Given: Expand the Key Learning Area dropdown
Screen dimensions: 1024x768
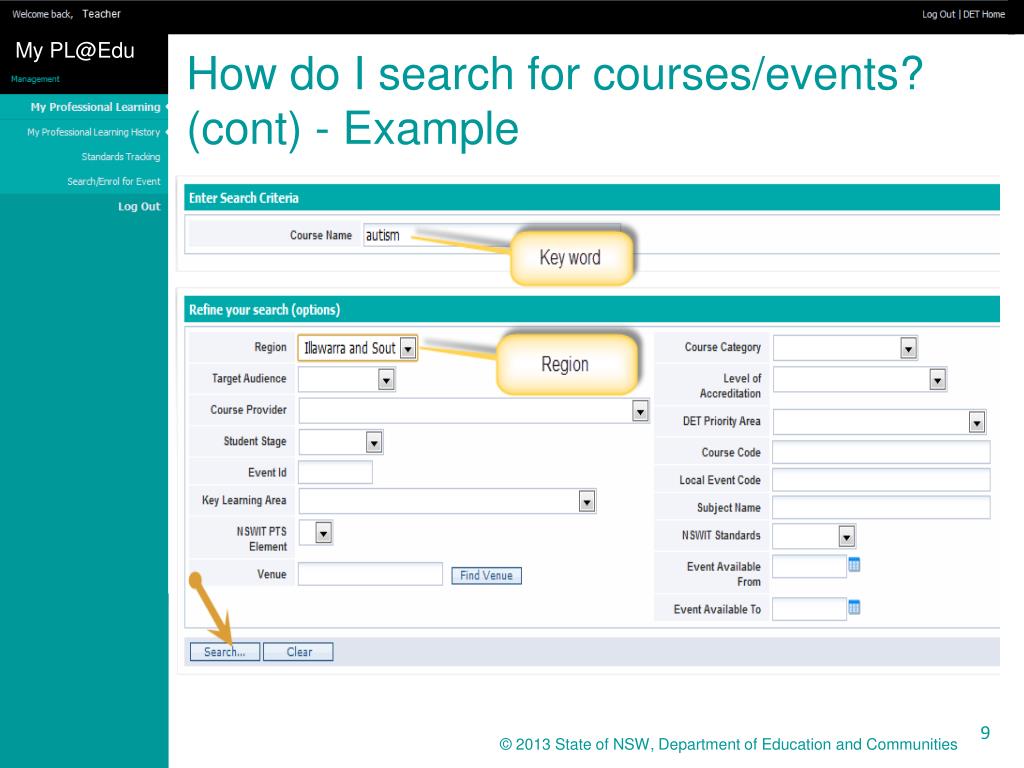Looking at the screenshot, I should click(x=586, y=502).
